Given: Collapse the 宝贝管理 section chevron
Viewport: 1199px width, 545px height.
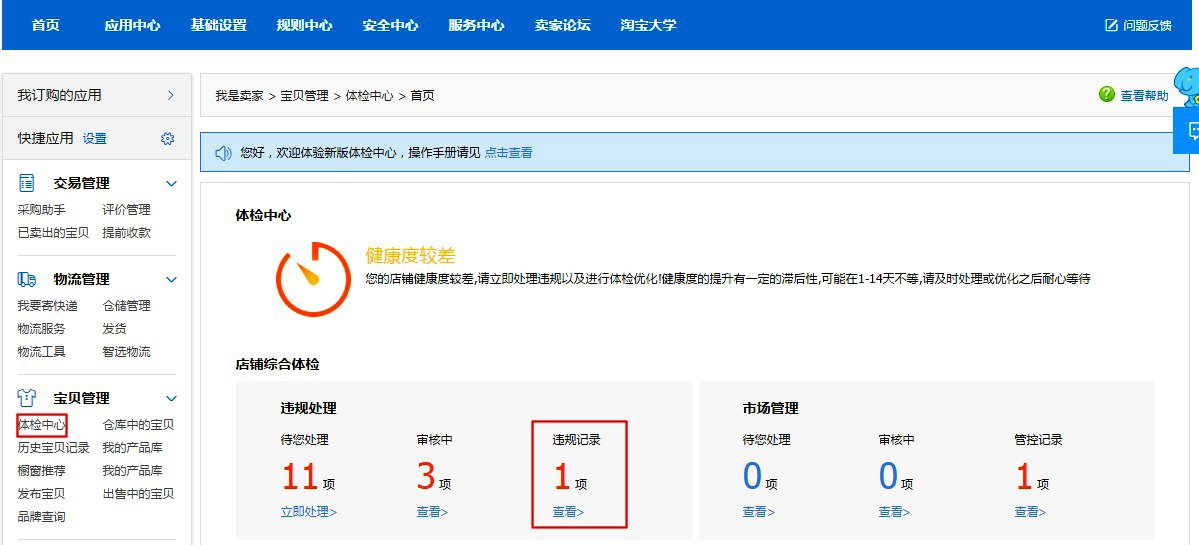Looking at the screenshot, I should [x=171, y=398].
